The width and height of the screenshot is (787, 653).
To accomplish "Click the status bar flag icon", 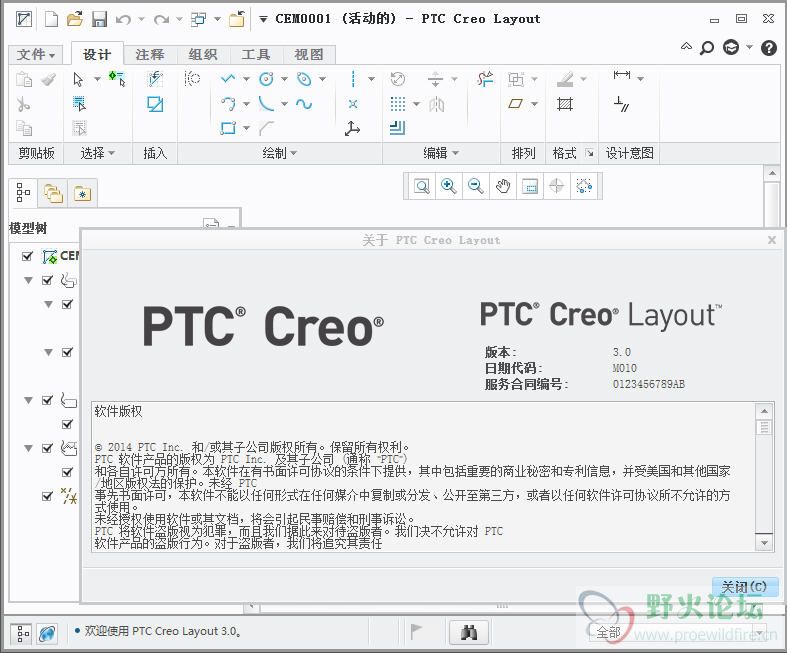I will click(x=416, y=631).
